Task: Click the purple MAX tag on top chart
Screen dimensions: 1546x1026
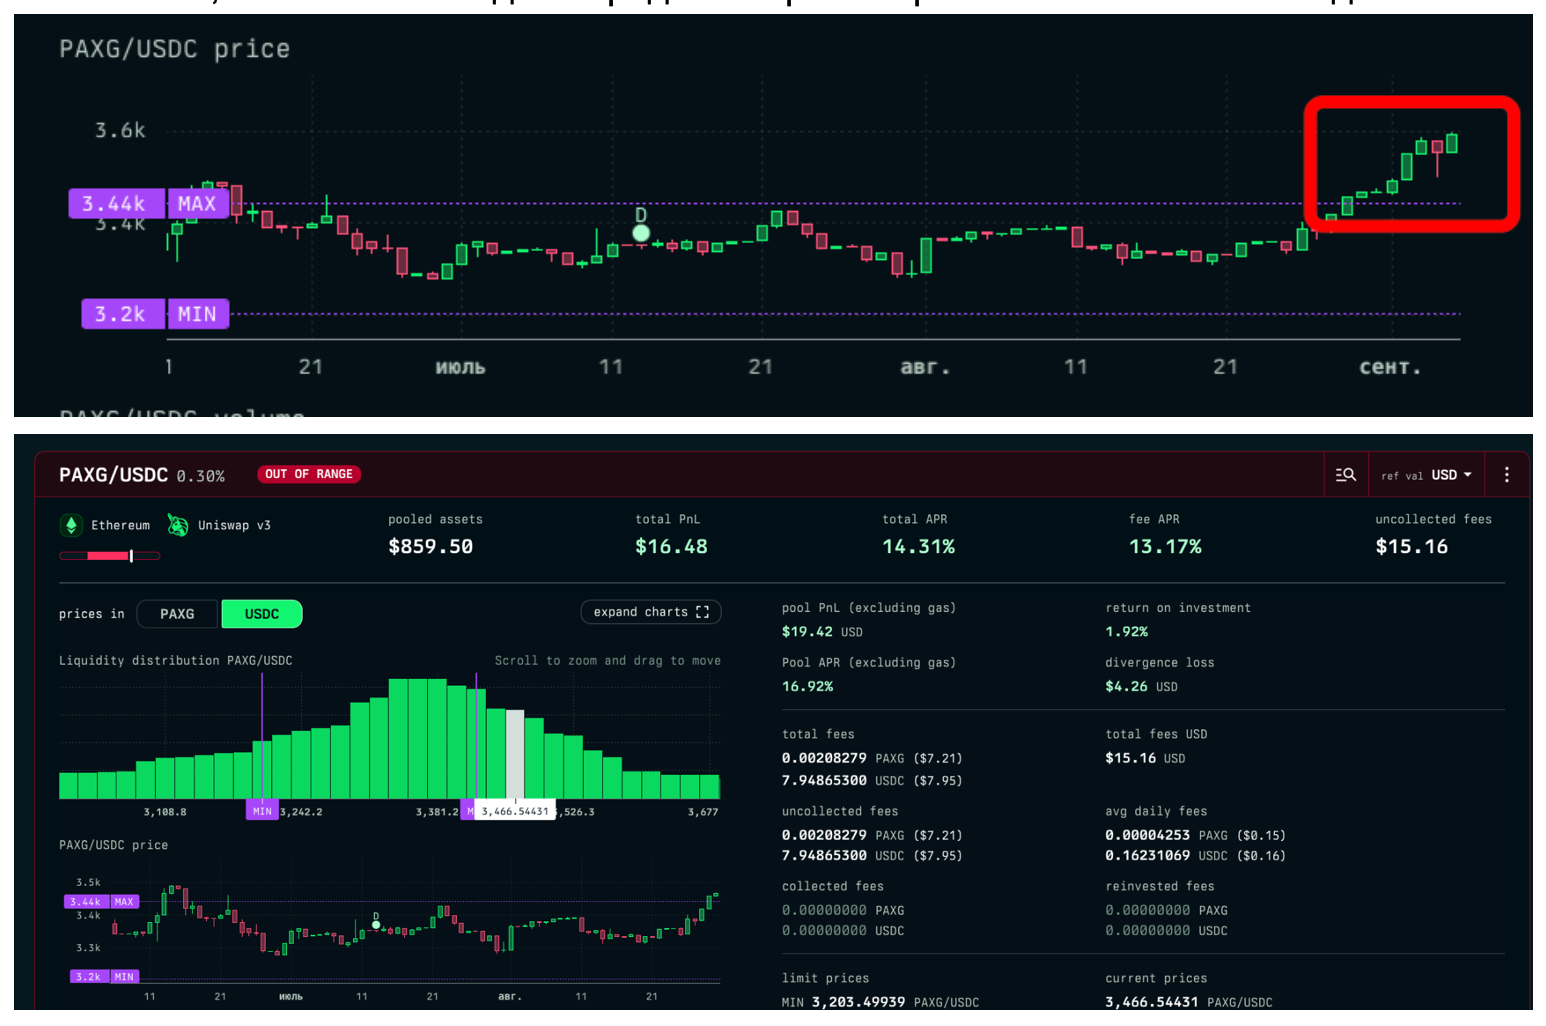Action: click(197, 204)
